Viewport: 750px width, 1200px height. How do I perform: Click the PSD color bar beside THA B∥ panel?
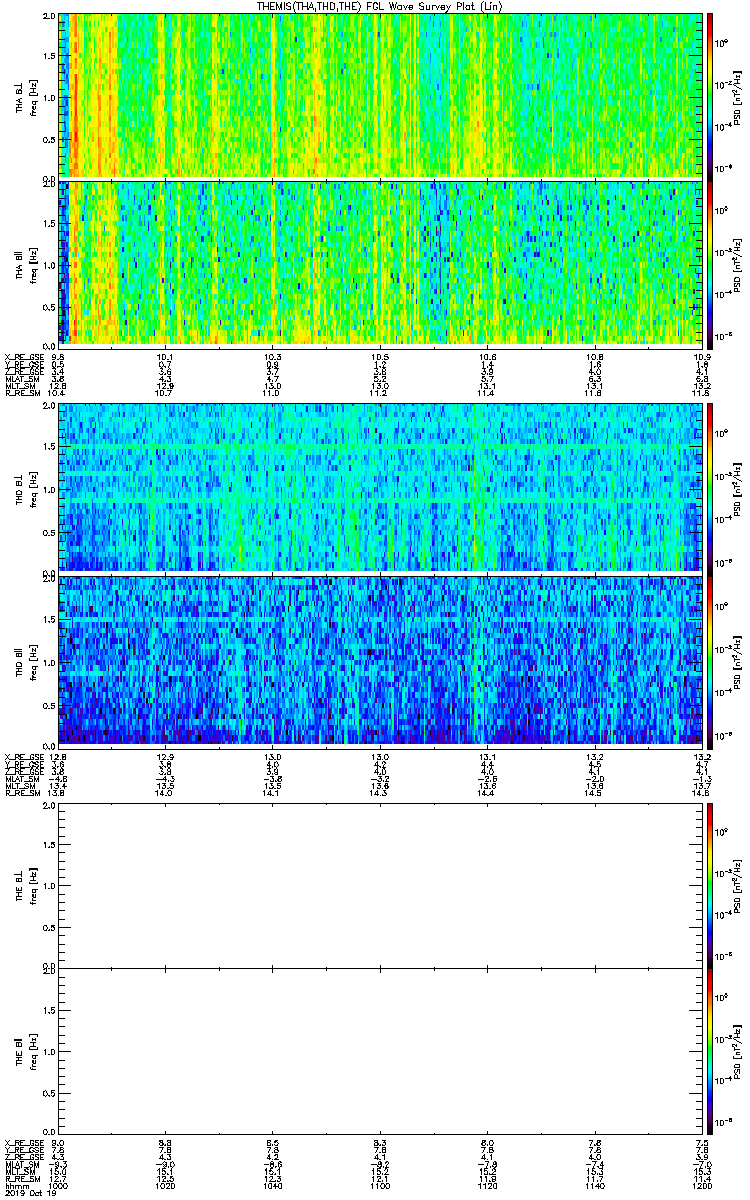[710, 263]
